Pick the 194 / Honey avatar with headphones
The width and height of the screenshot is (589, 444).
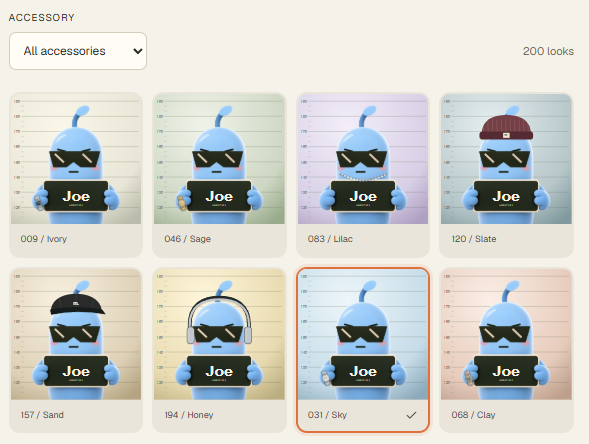coord(219,334)
